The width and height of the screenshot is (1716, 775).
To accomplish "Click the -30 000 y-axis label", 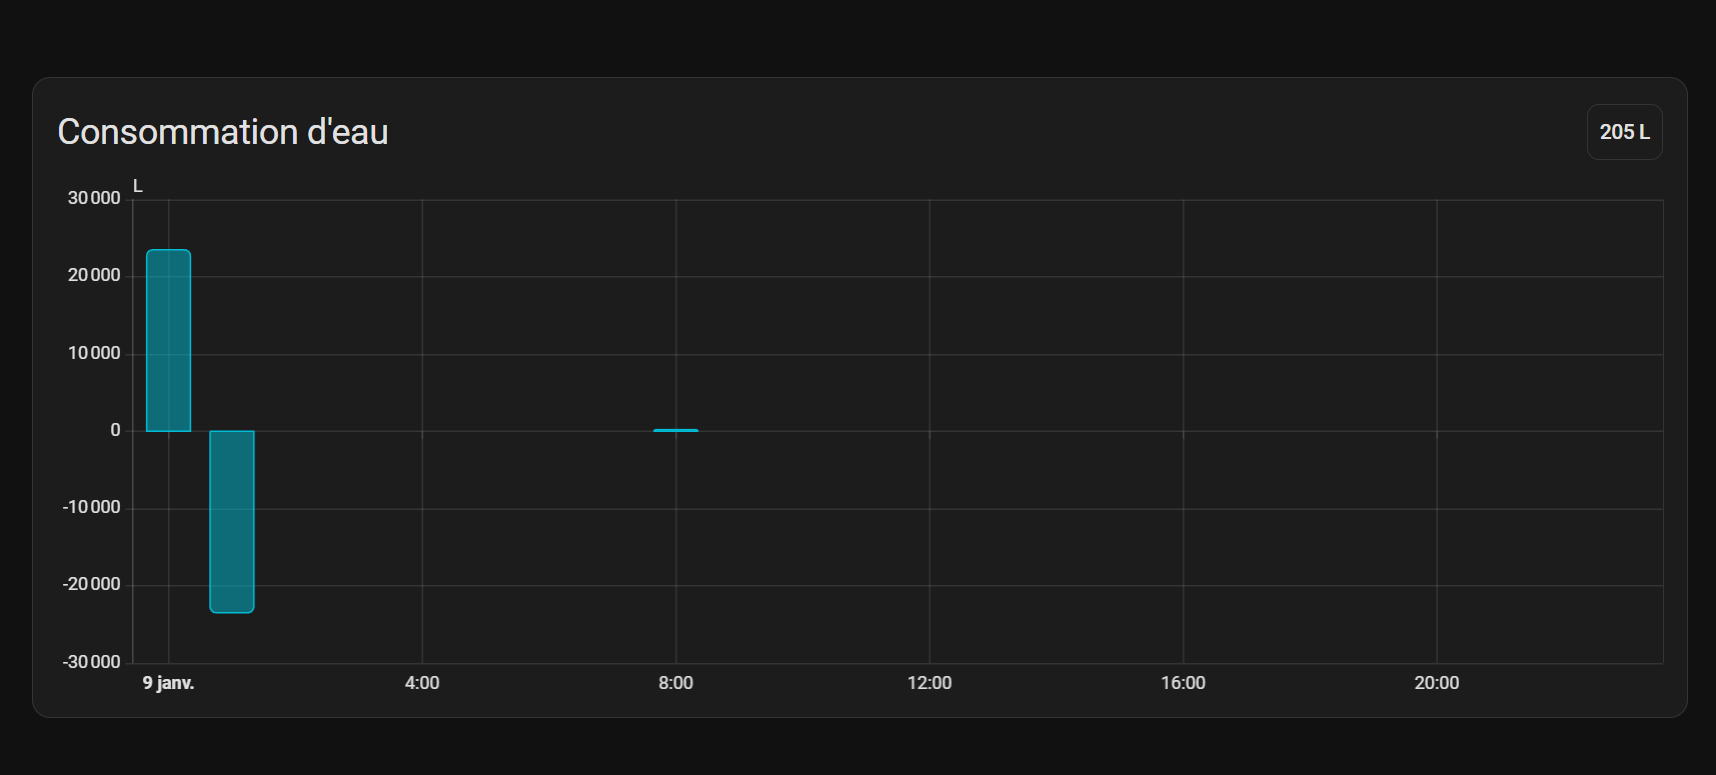I will pyautogui.click(x=91, y=662).
